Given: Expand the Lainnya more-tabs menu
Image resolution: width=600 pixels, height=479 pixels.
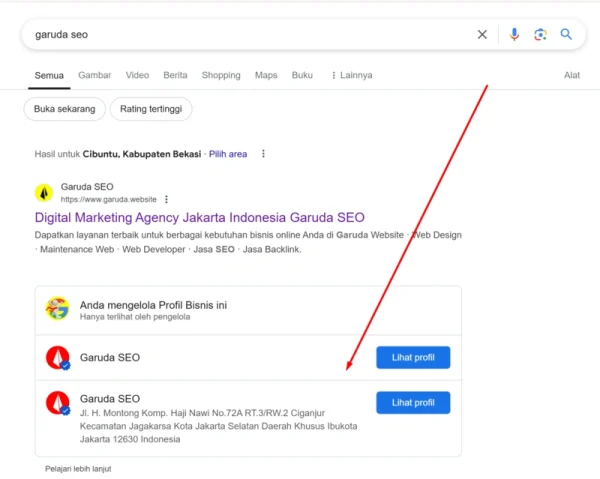Looking at the screenshot, I should pyautogui.click(x=352, y=75).
